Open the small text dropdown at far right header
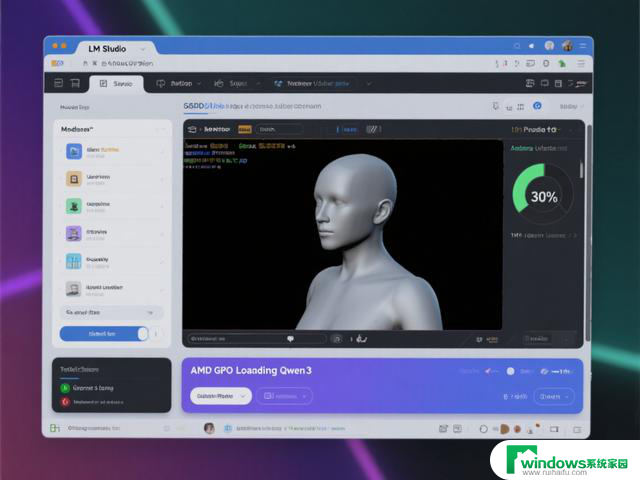This screenshot has width=640, height=480. point(571,107)
